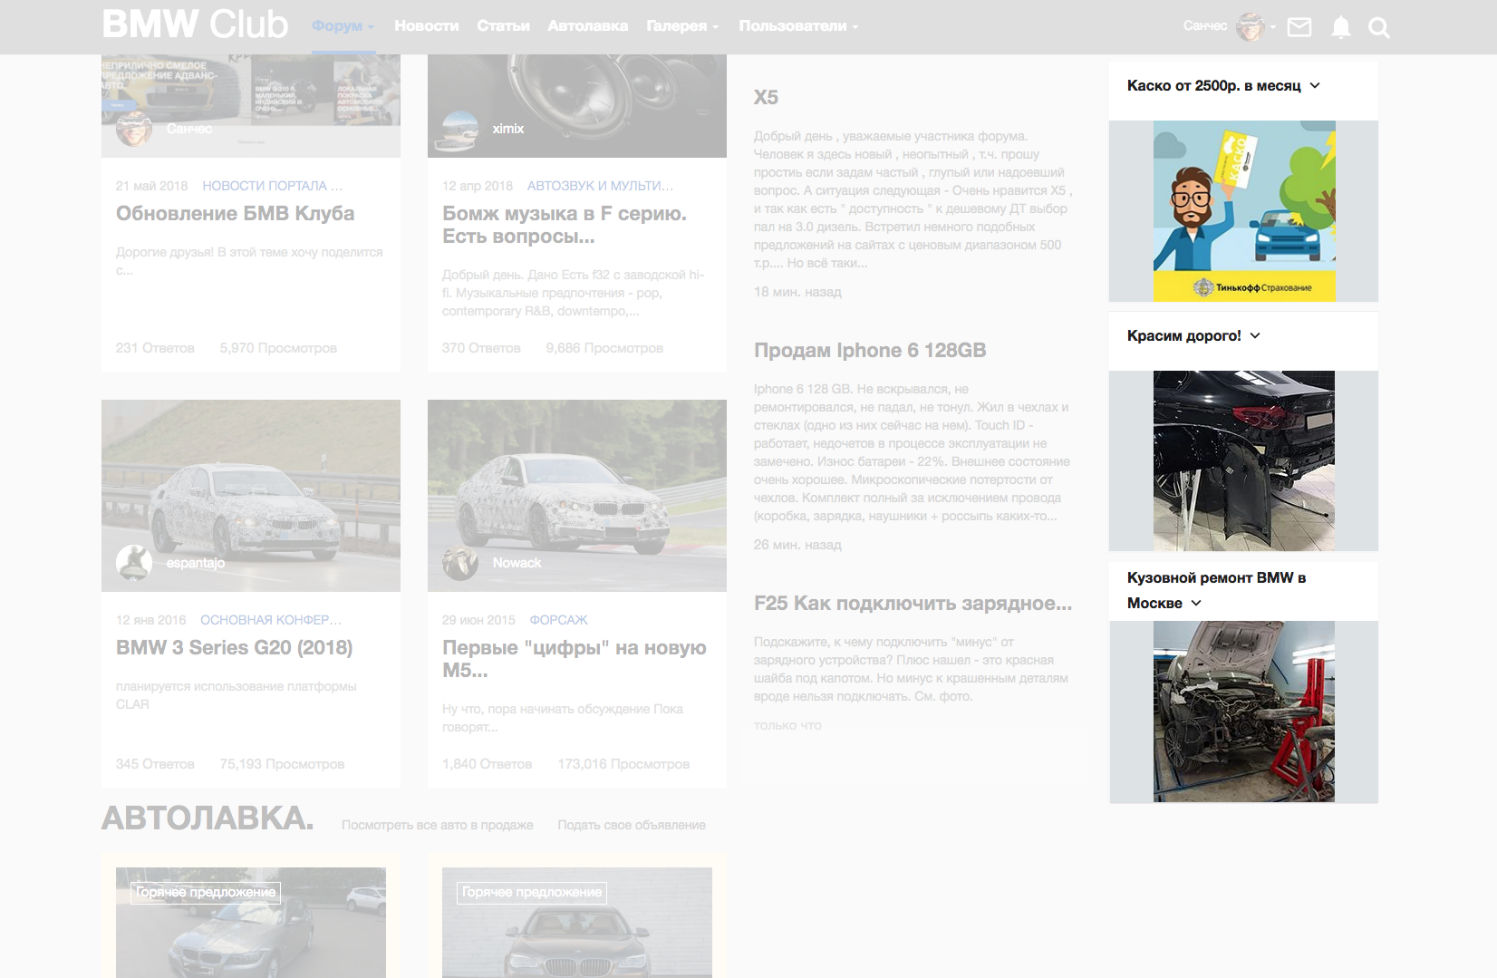Open the messages envelope icon
Viewport: 1497px width, 978px height.
(x=1299, y=27)
